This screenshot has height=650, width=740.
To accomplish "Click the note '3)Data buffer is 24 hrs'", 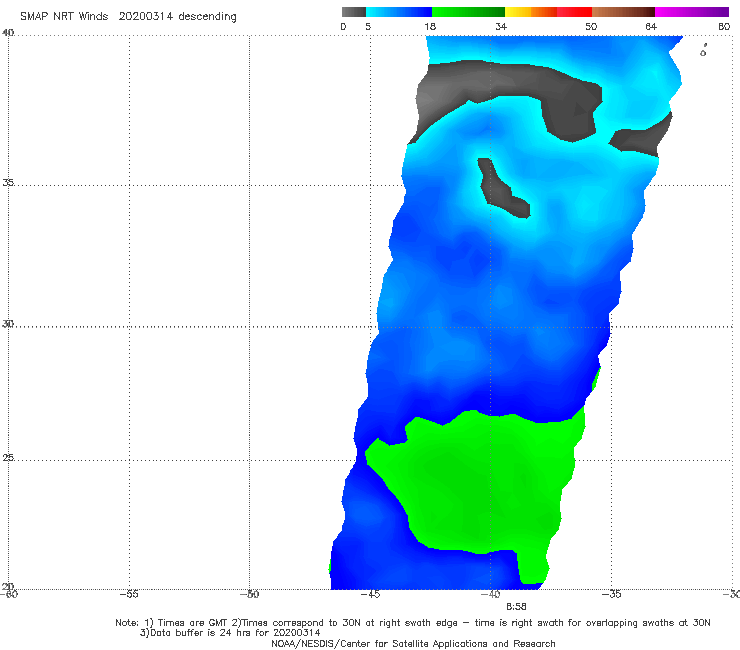I will tap(230, 633).
